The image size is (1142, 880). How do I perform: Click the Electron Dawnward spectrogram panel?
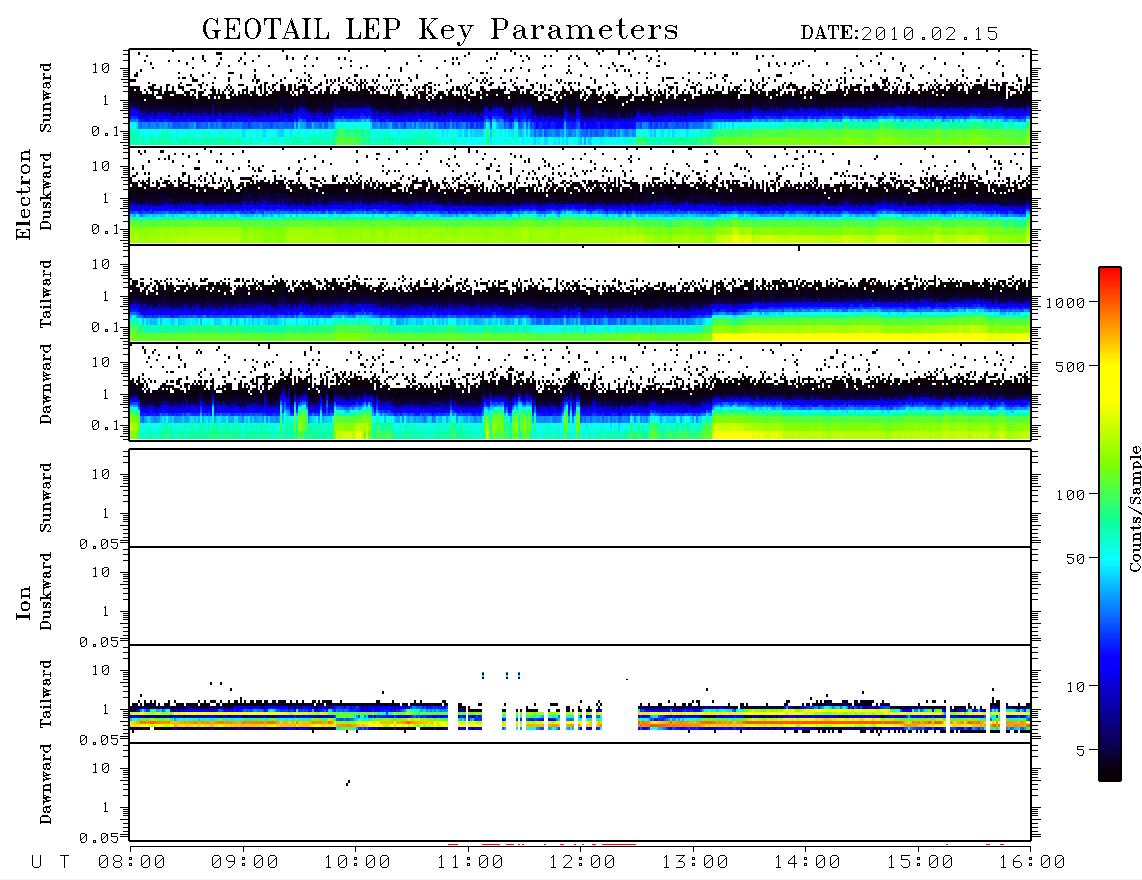pyautogui.click(x=580, y=392)
